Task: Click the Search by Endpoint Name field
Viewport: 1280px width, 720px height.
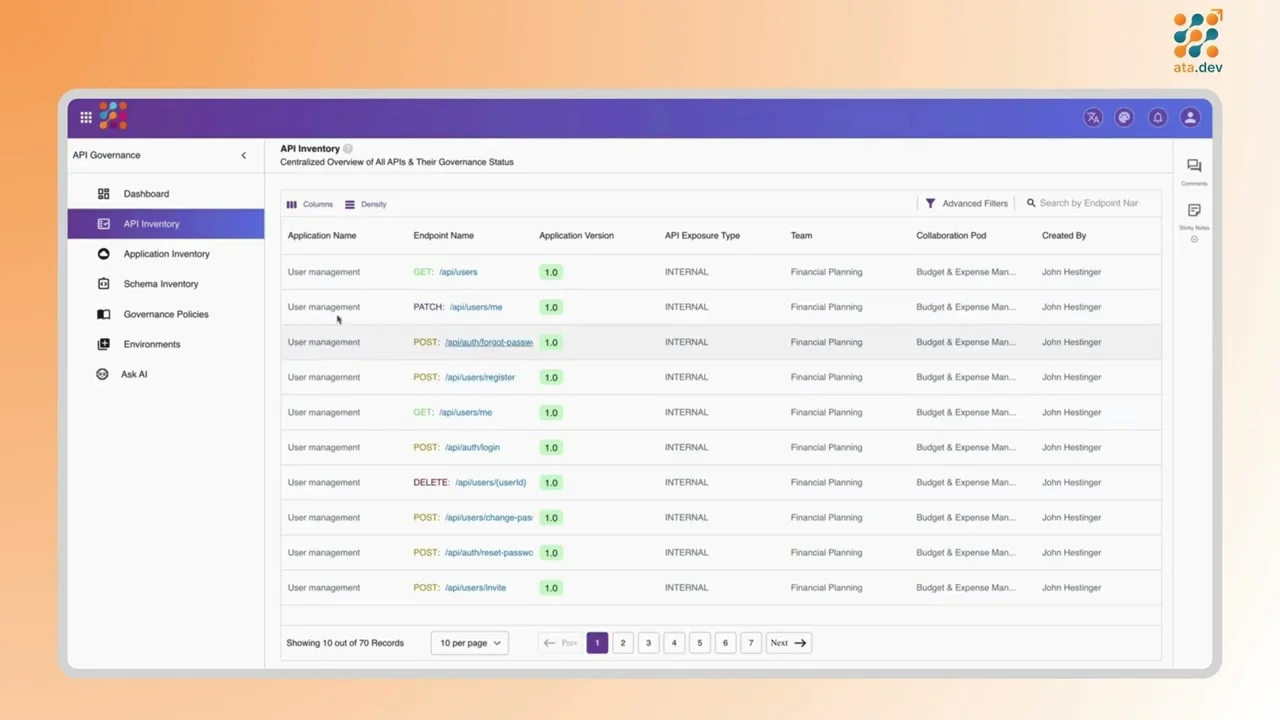Action: (1090, 203)
